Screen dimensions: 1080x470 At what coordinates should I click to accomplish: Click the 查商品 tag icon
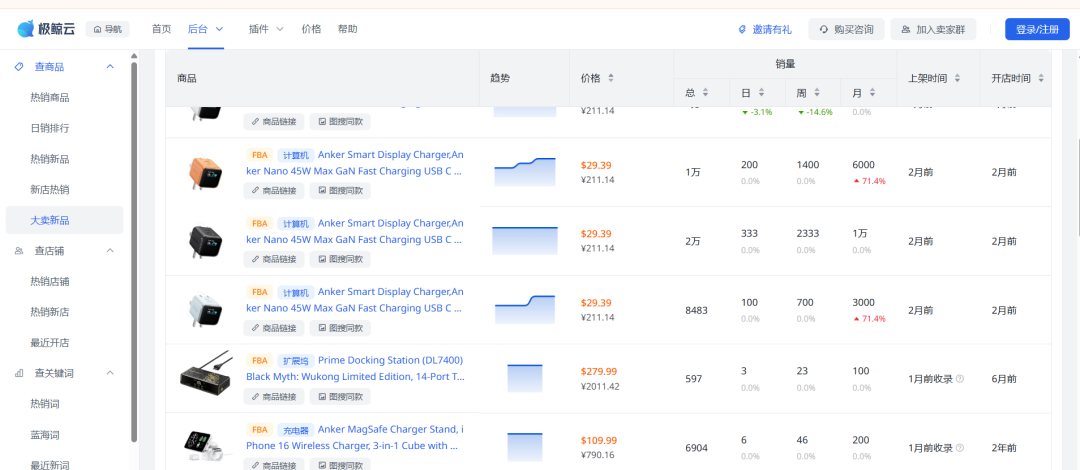pyautogui.click(x=19, y=67)
